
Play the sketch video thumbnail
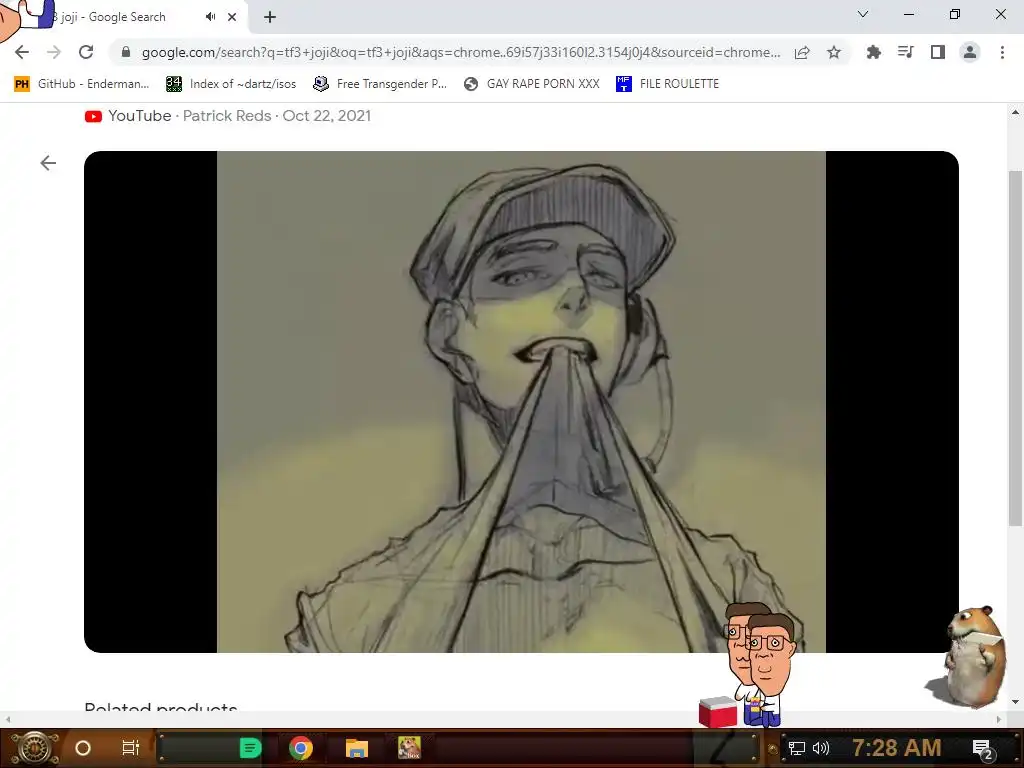click(521, 402)
